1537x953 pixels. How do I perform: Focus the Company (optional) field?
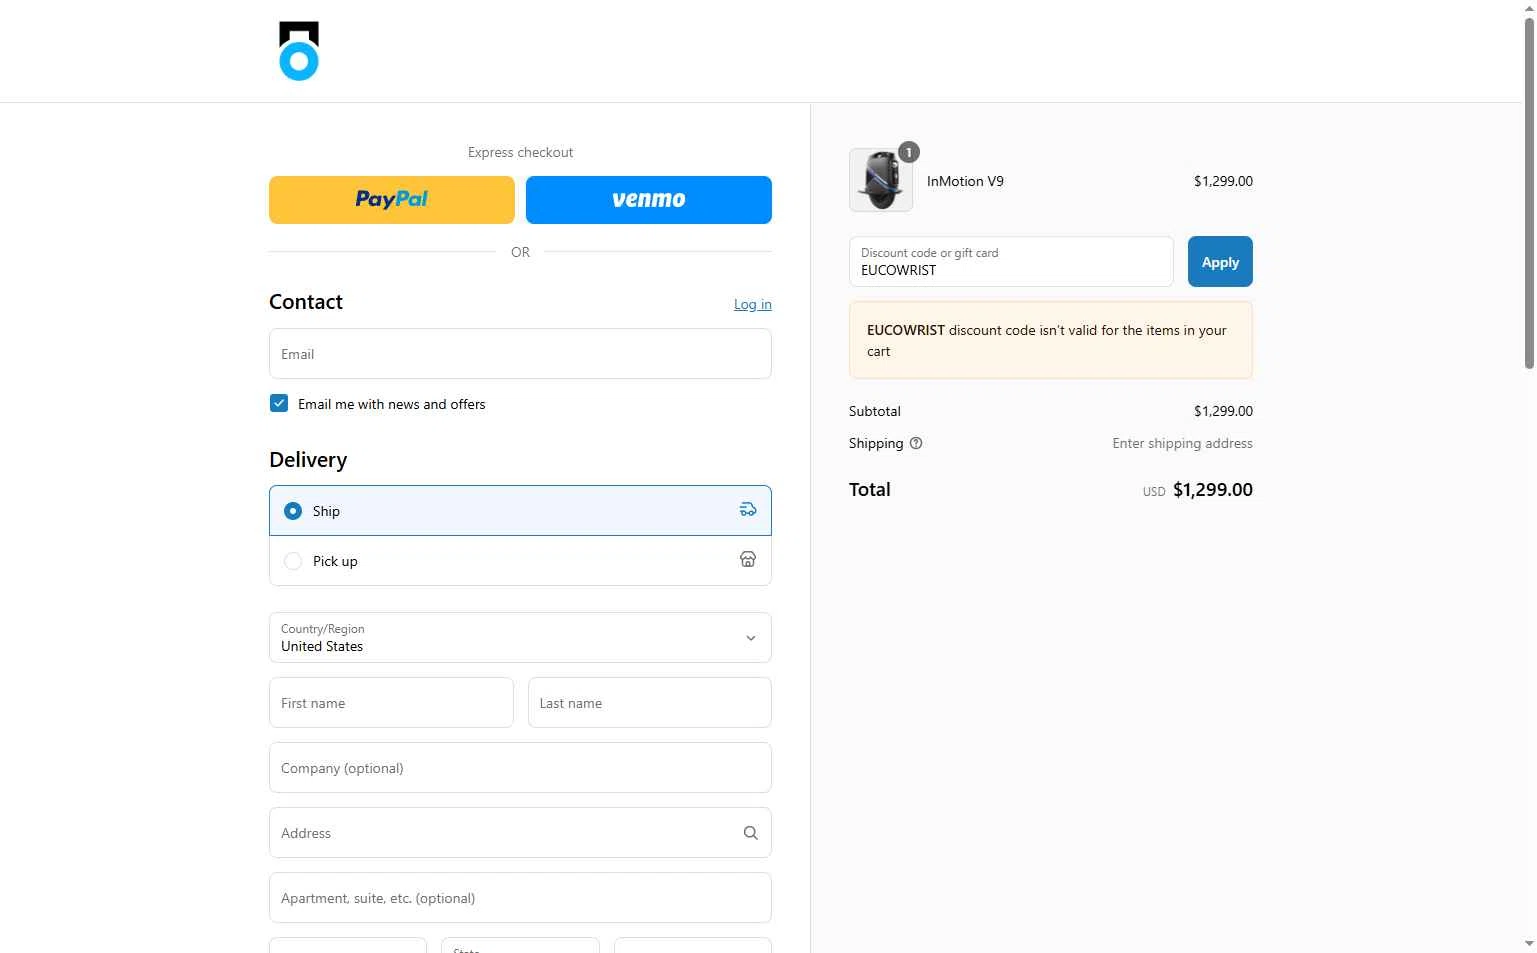click(x=520, y=768)
